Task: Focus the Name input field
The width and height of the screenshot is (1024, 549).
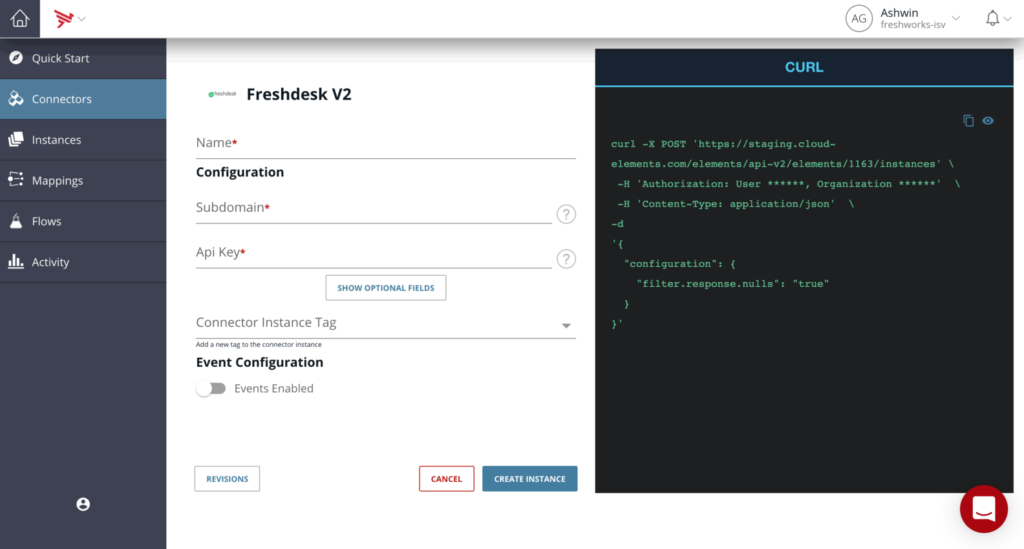Action: 385,144
